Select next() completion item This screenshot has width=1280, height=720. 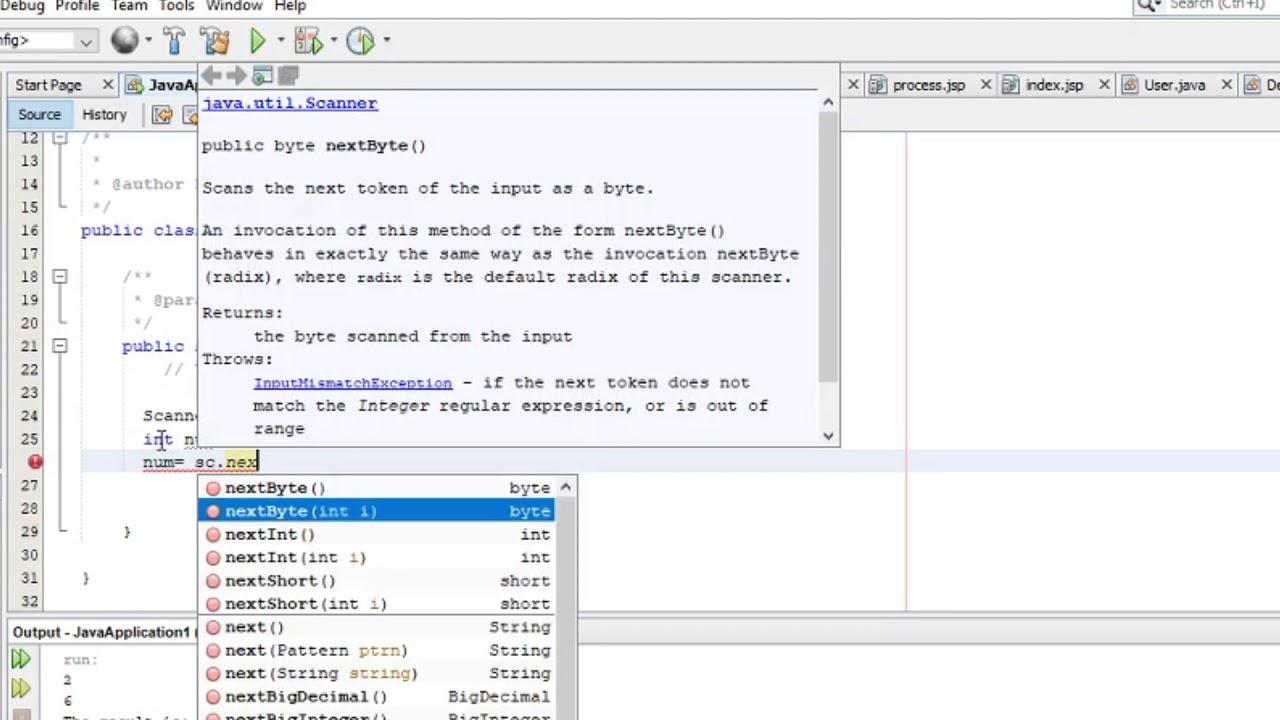[x=377, y=627]
